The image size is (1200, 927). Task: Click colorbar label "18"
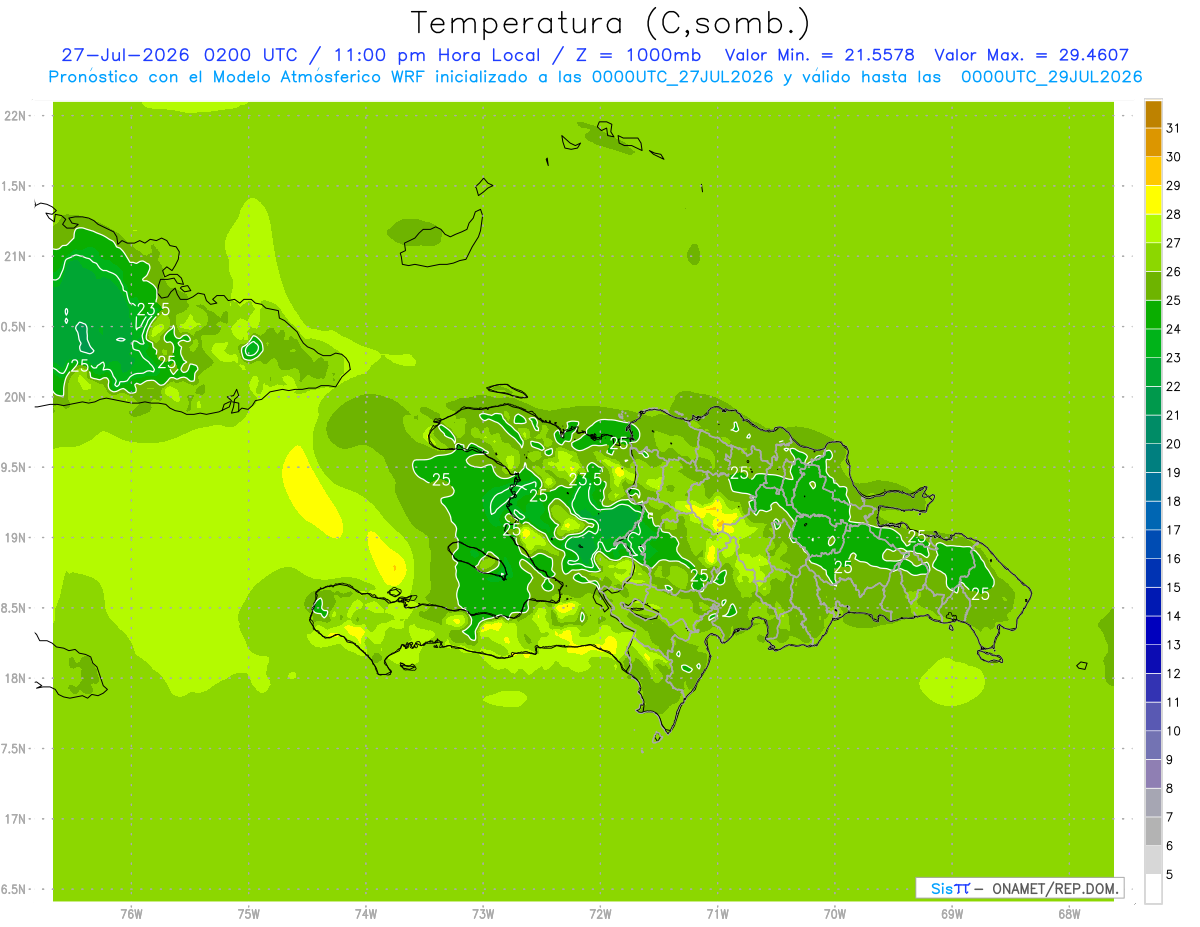coord(1173,501)
